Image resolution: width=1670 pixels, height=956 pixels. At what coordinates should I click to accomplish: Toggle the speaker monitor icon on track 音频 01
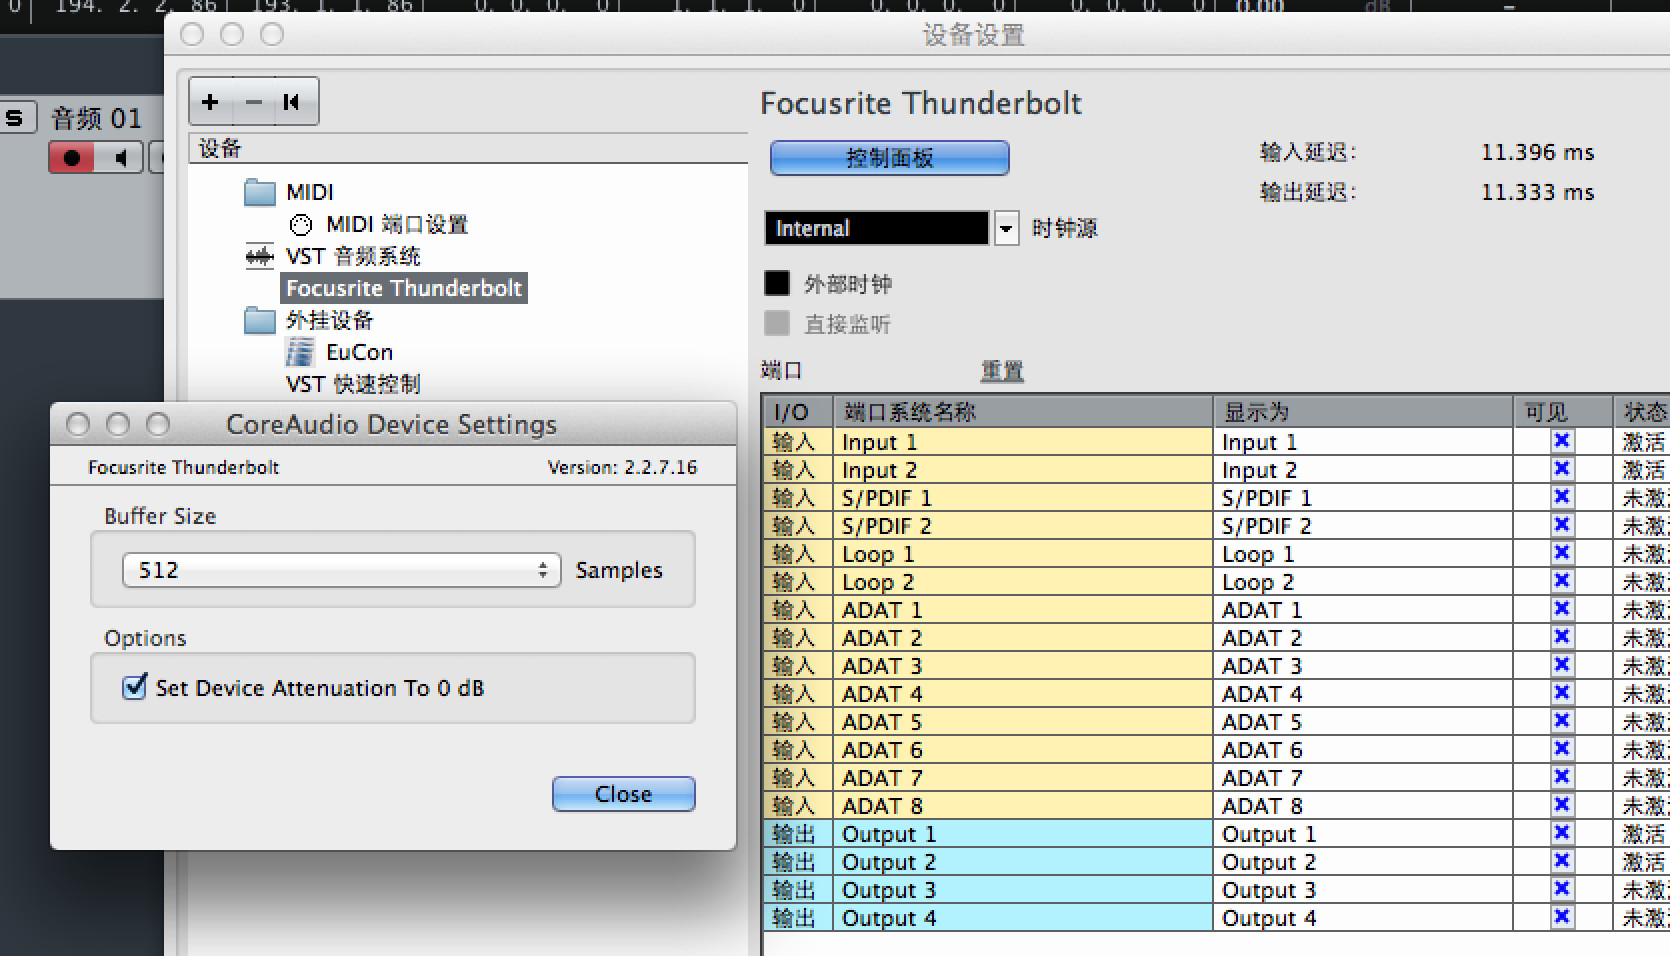pyautogui.click(x=122, y=158)
